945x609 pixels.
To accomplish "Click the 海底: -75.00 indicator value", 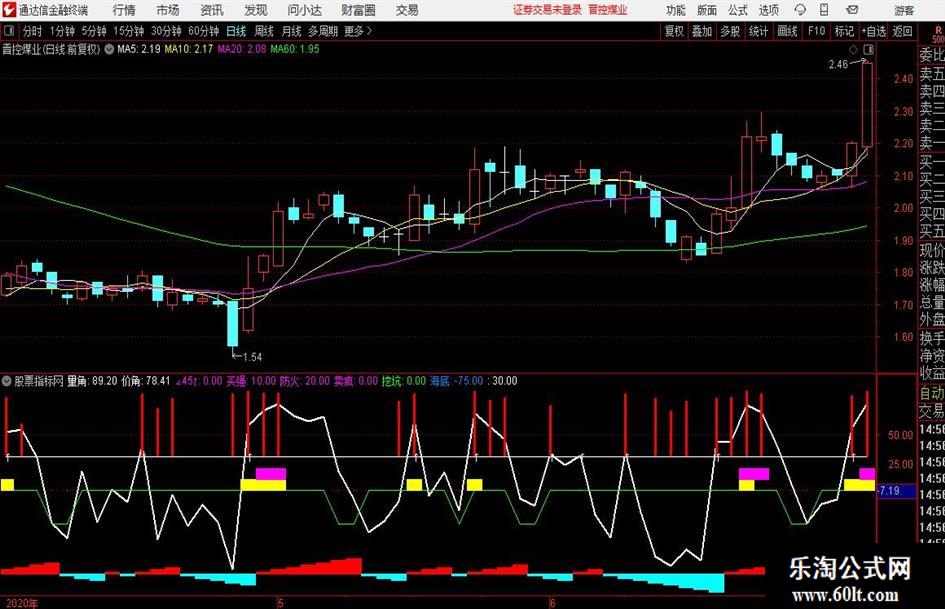I will [x=456, y=381].
